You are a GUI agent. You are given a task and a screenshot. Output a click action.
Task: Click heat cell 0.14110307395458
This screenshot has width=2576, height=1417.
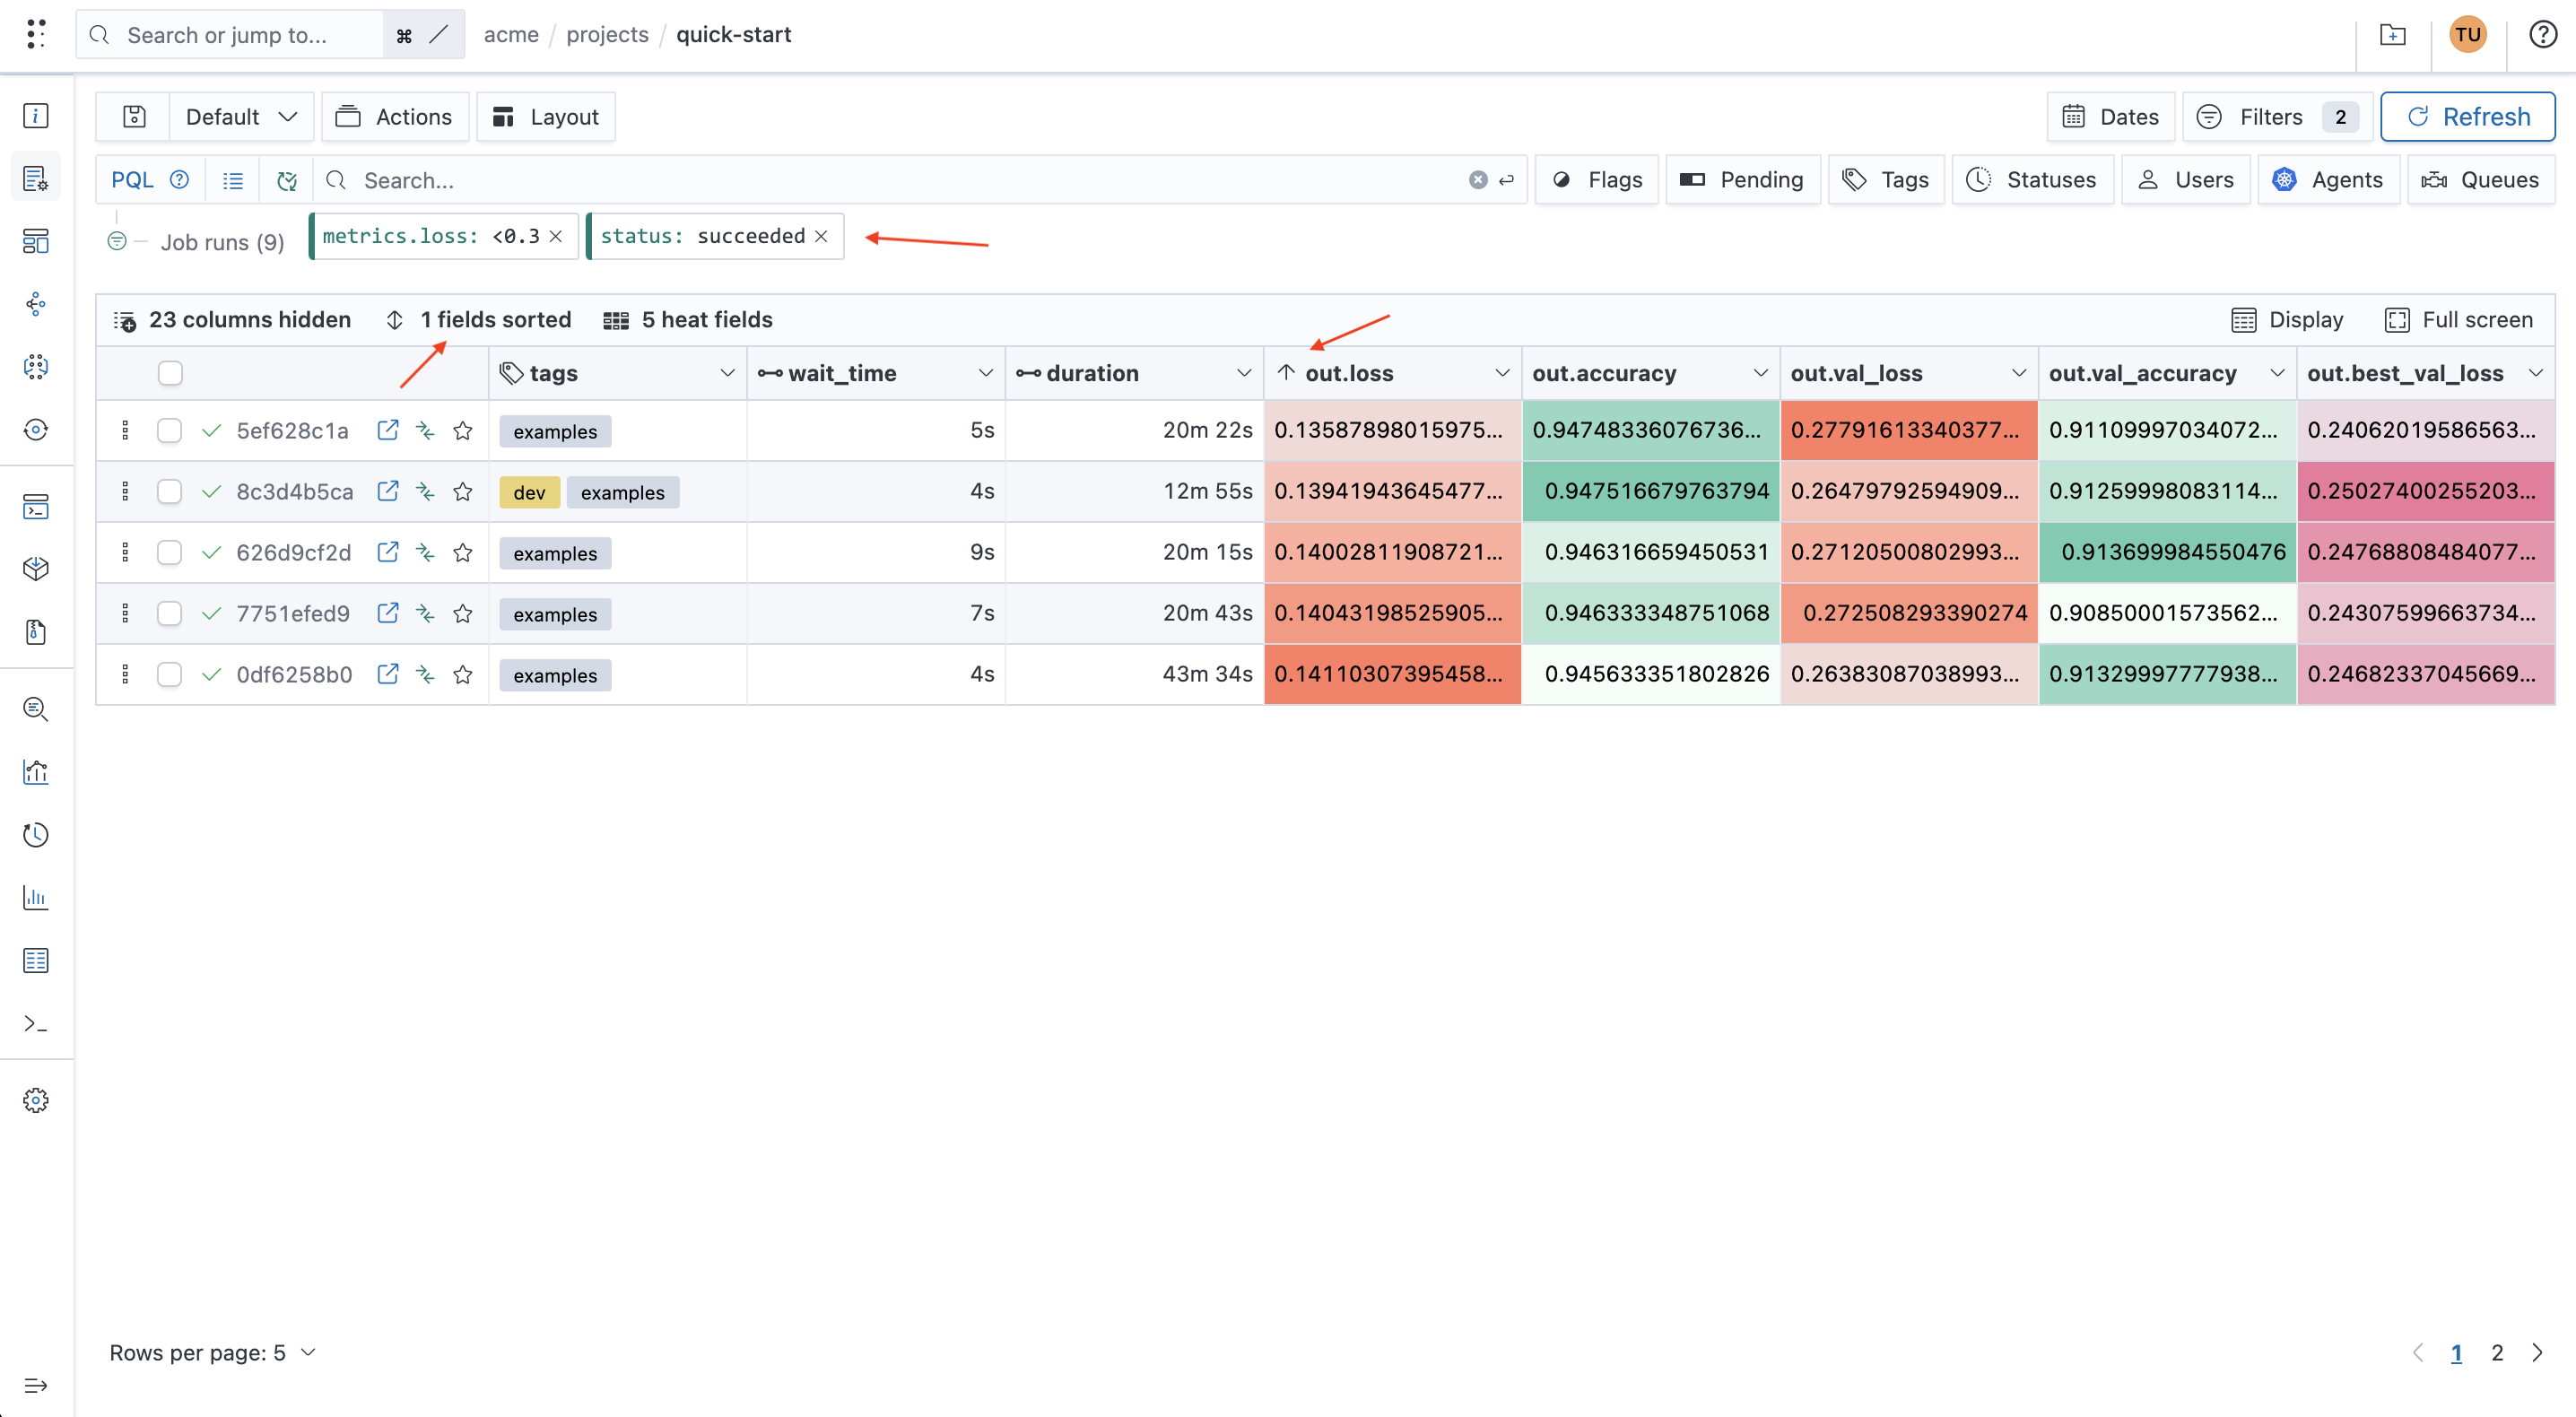[1392, 674]
